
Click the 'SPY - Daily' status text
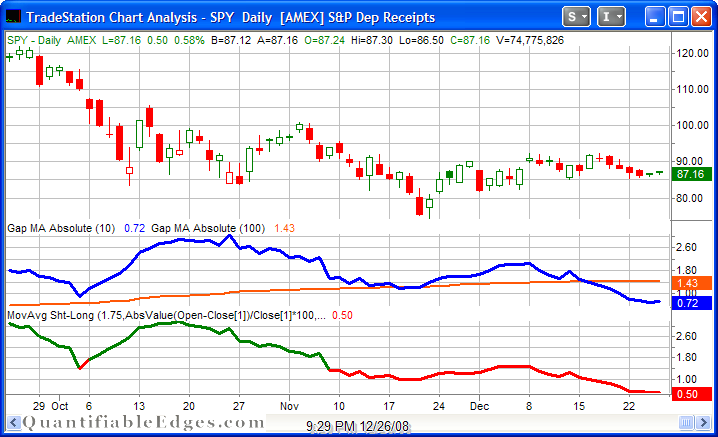[34, 40]
